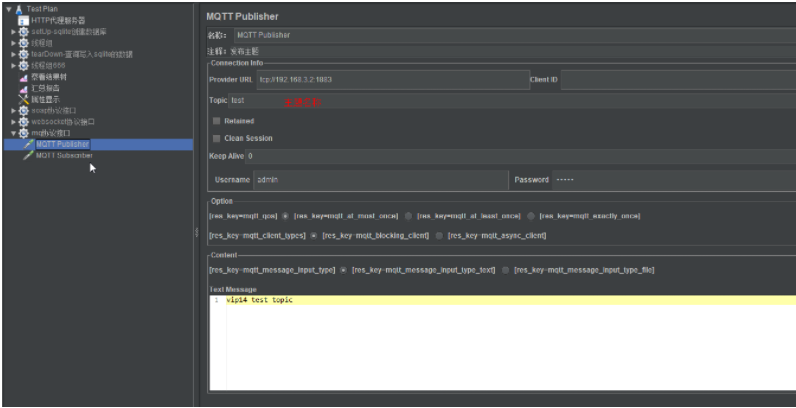Click the gear icon beside 线程组666
The height and width of the screenshot is (408, 796).
click(24, 65)
